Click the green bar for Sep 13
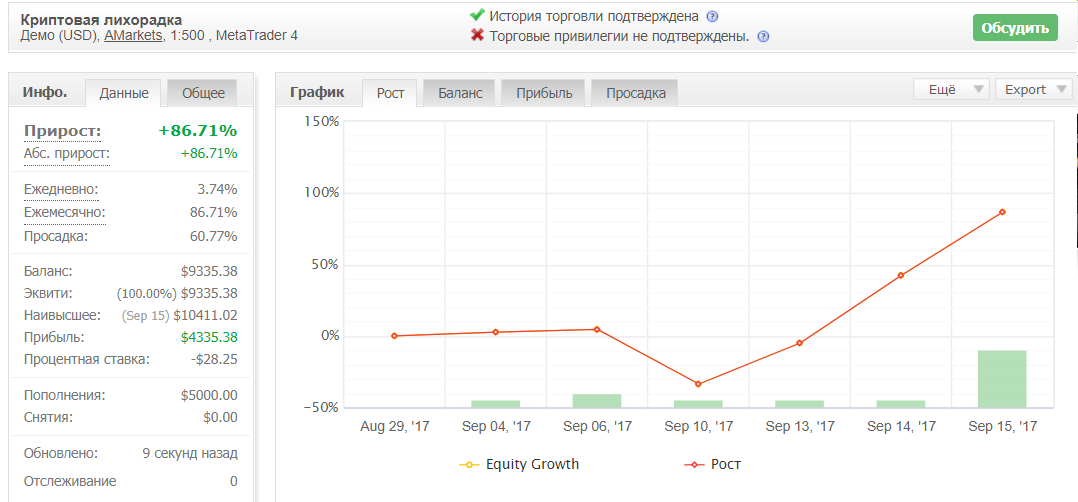Viewport: 1078px width, 502px height. pyautogui.click(x=800, y=404)
